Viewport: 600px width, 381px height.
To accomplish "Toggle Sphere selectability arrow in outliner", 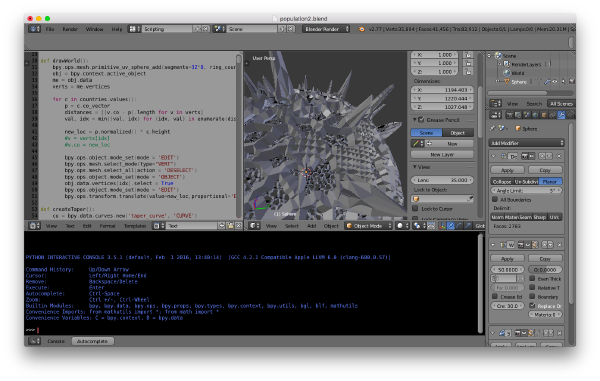I will [563, 81].
